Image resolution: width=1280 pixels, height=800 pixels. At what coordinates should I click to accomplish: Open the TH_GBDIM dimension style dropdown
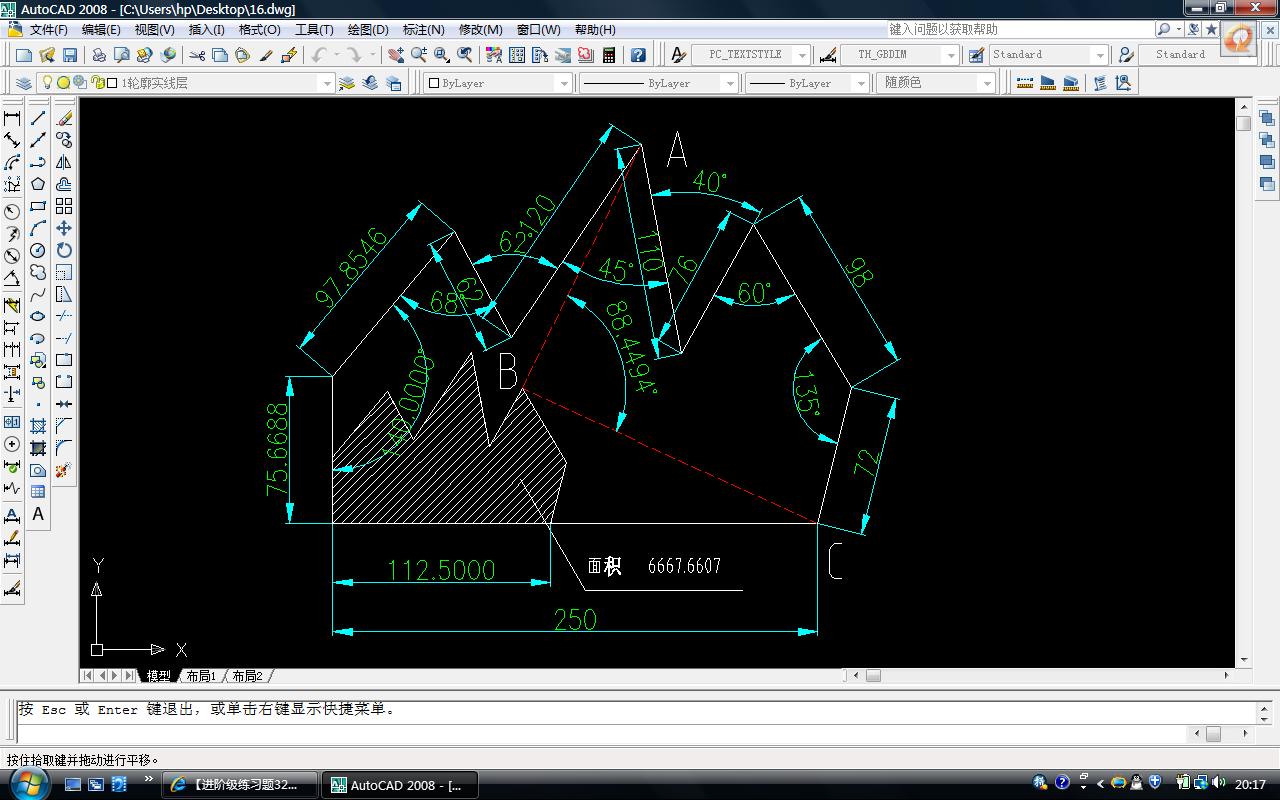[x=951, y=55]
